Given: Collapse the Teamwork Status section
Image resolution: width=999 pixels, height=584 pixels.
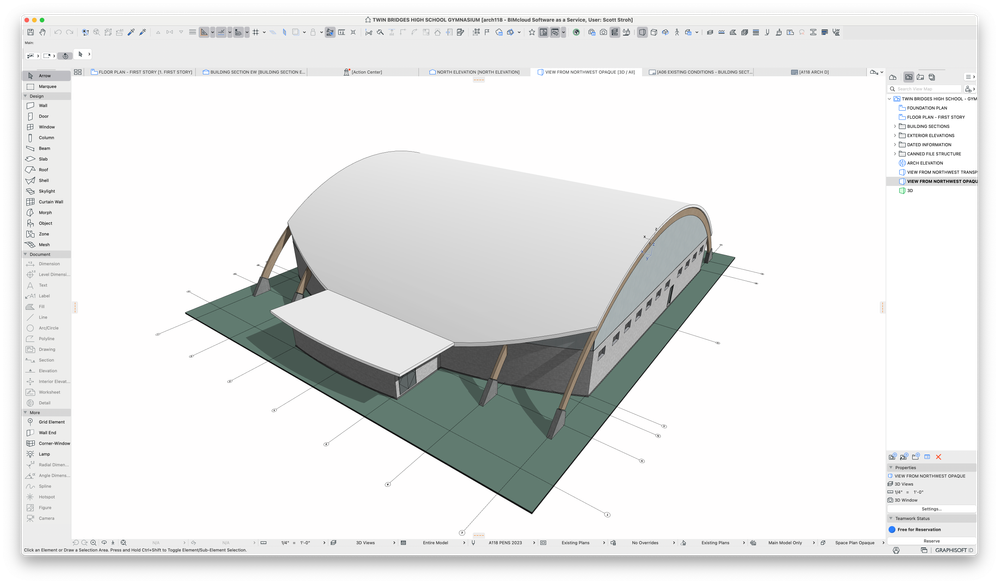Looking at the screenshot, I should tap(891, 518).
